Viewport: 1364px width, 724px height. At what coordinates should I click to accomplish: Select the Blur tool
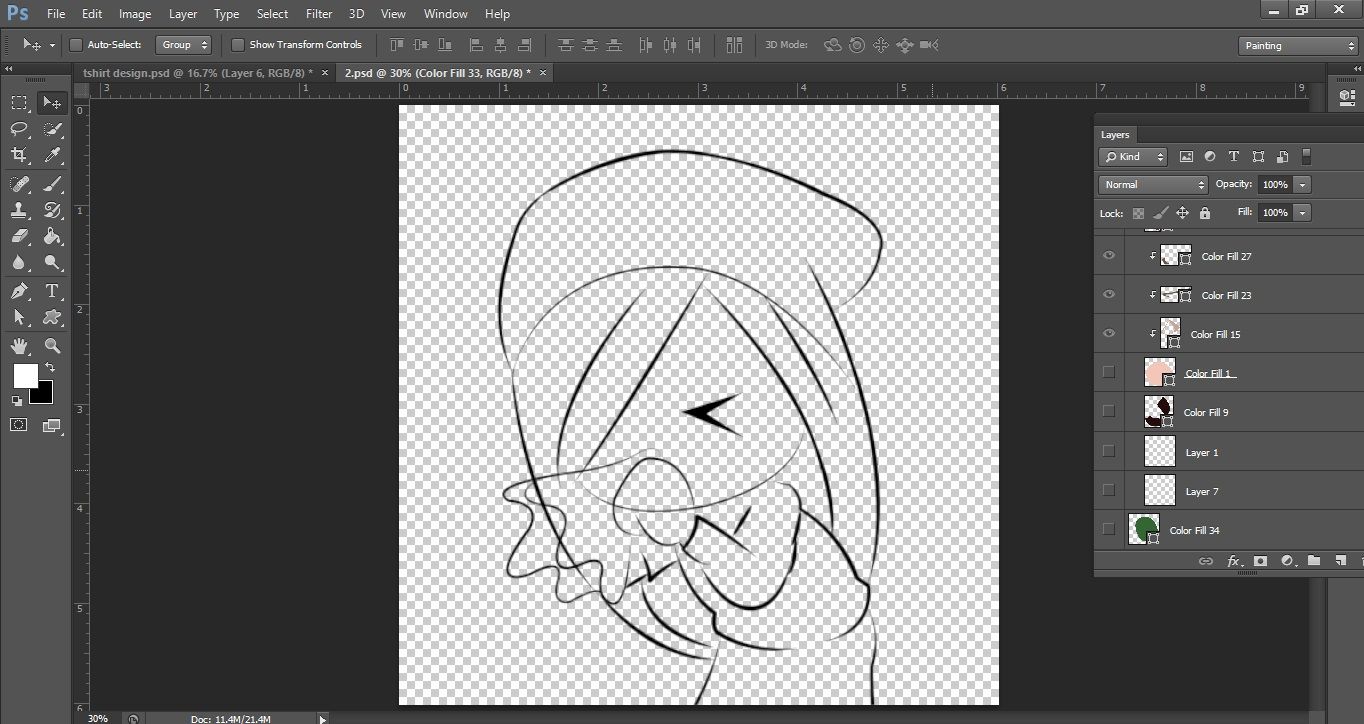[x=19, y=263]
